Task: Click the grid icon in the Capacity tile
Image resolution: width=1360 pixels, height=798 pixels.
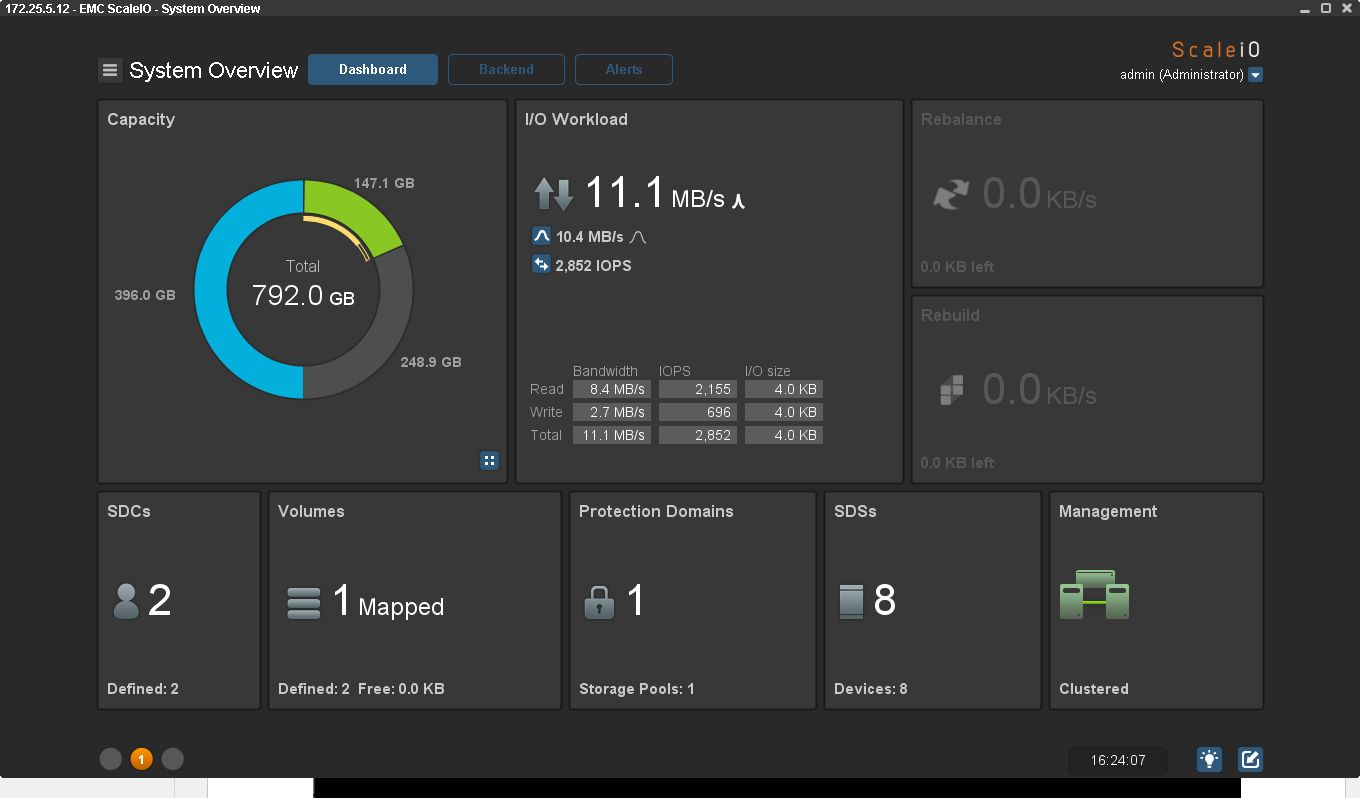Action: (x=489, y=460)
